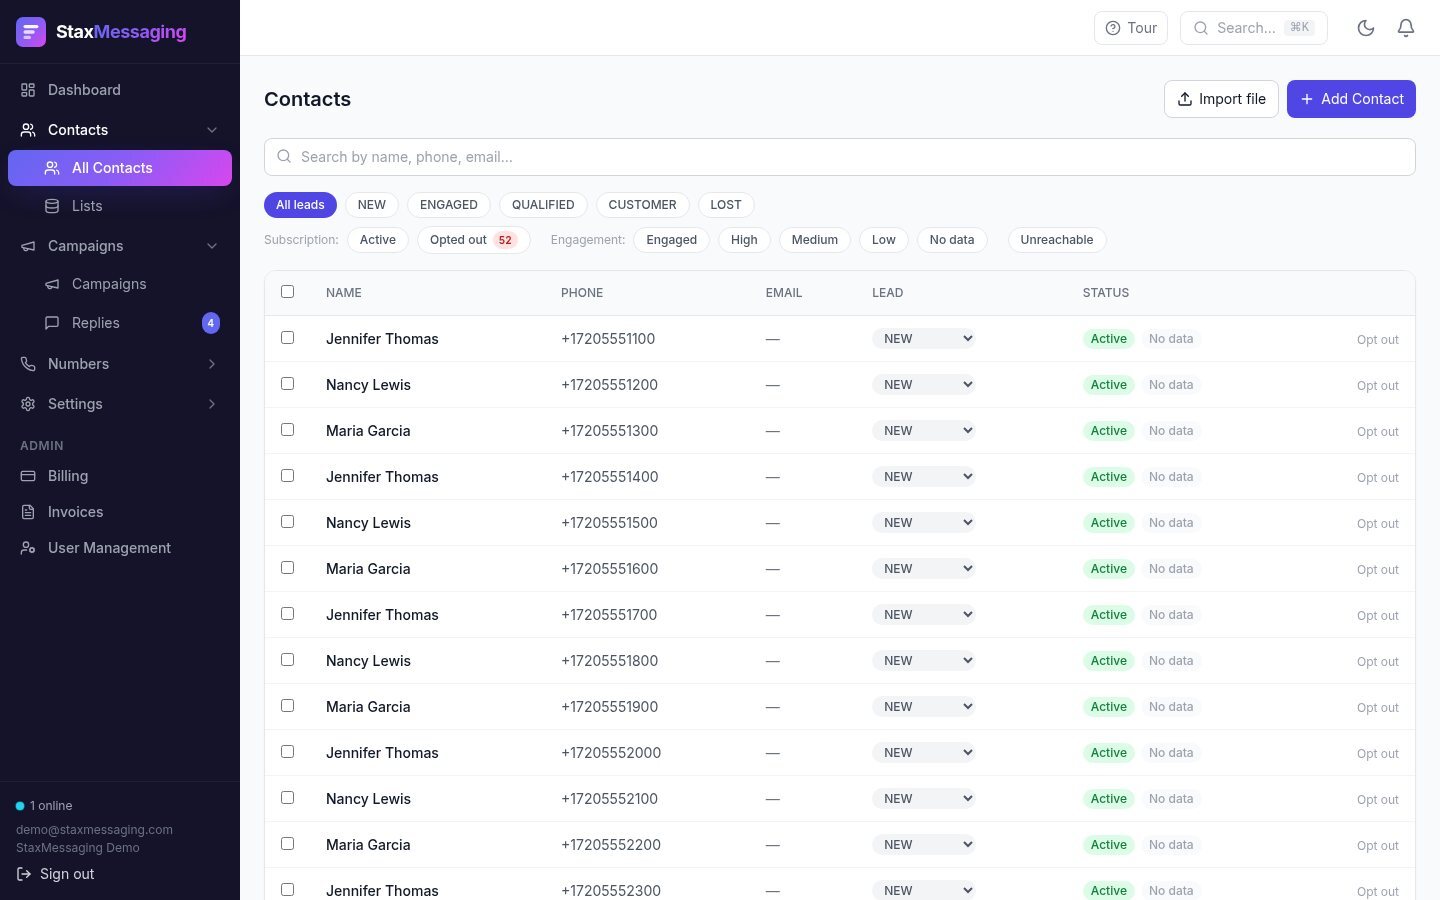Select checkbox for contact +17205552000
Viewport: 1440px width, 900px height.
tap(288, 752)
